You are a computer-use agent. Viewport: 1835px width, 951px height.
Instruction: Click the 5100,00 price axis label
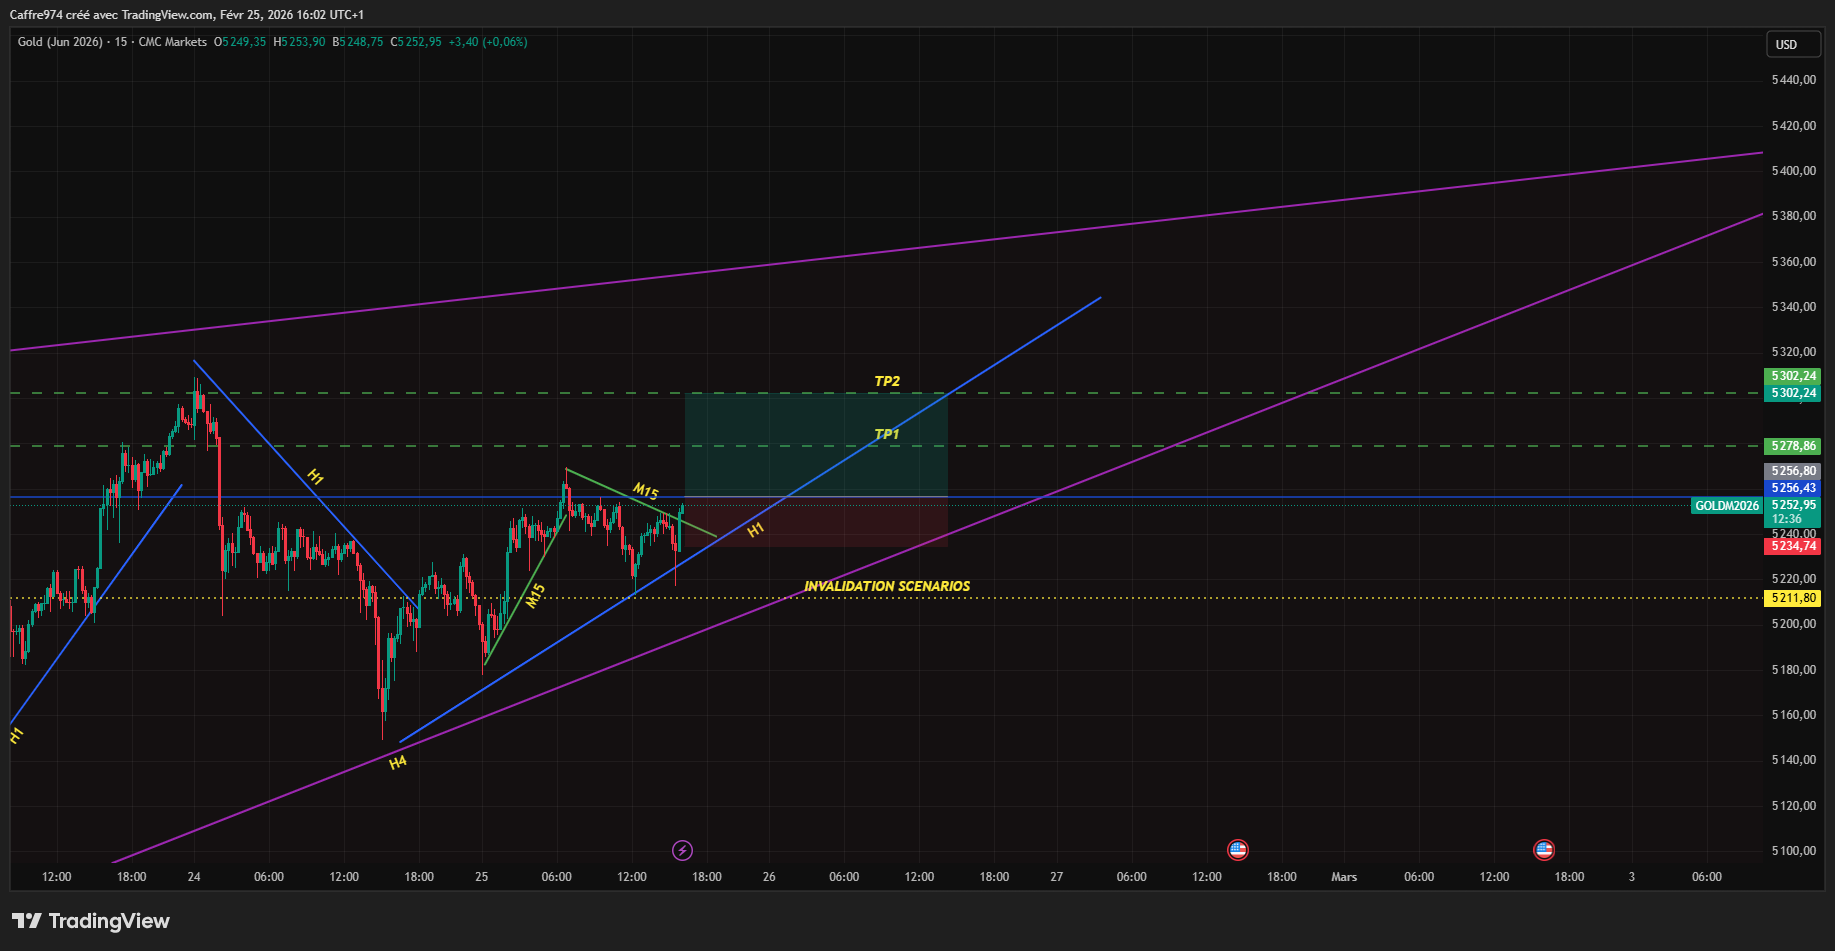pos(1793,851)
